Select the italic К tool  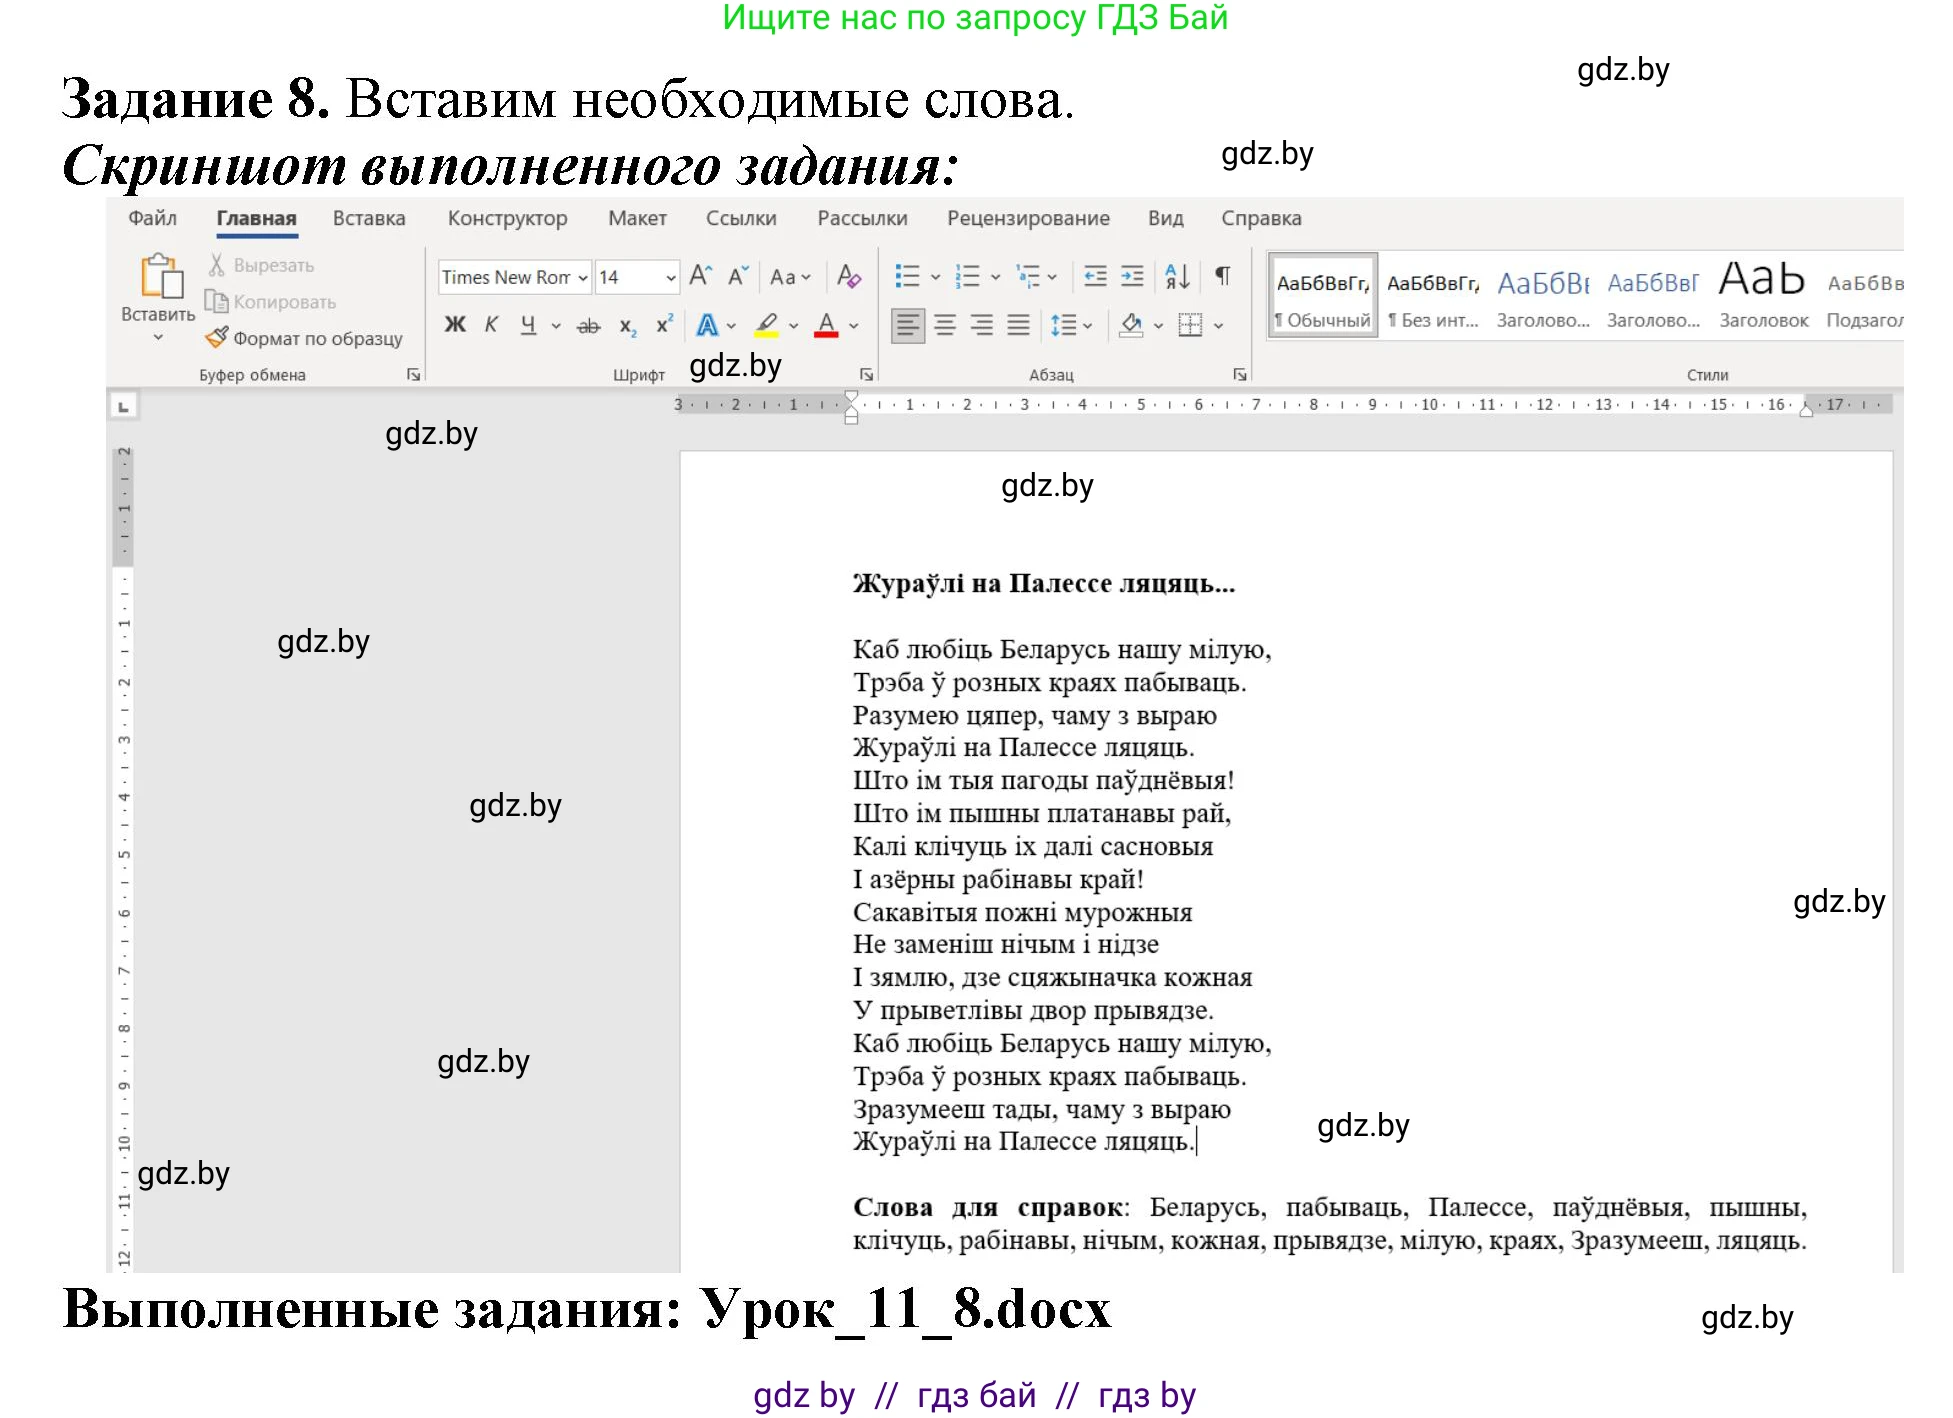(x=491, y=325)
